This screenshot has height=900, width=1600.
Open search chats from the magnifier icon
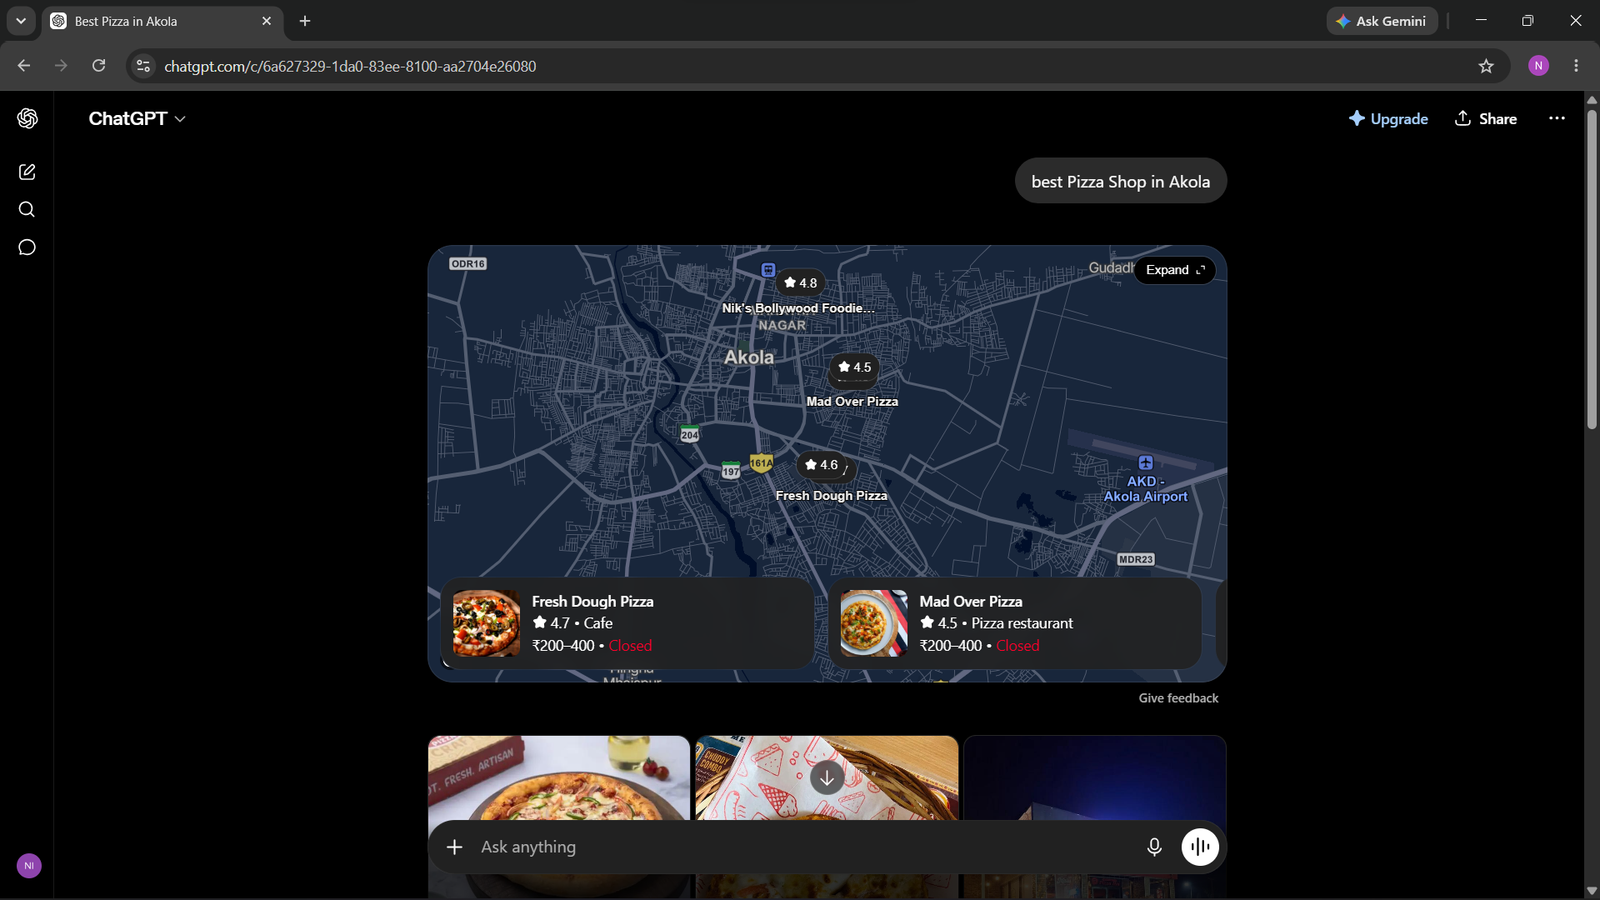pyautogui.click(x=27, y=209)
